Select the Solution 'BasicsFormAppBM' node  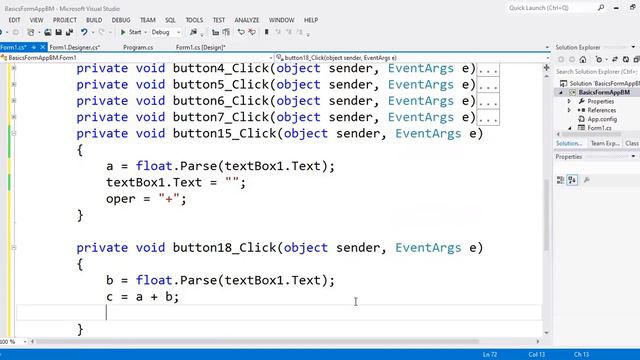click(x=600, y=83)
